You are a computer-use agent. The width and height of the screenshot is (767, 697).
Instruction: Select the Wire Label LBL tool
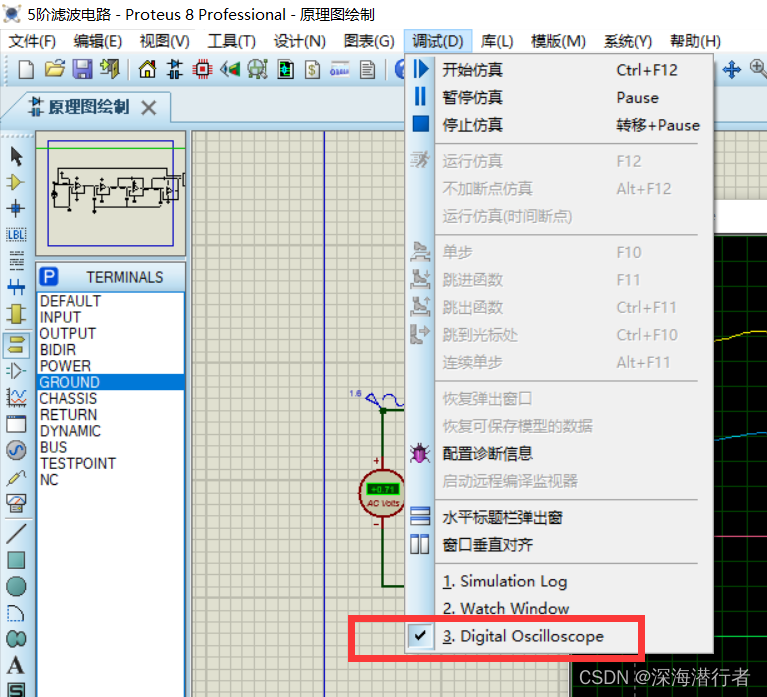(16, 235)
